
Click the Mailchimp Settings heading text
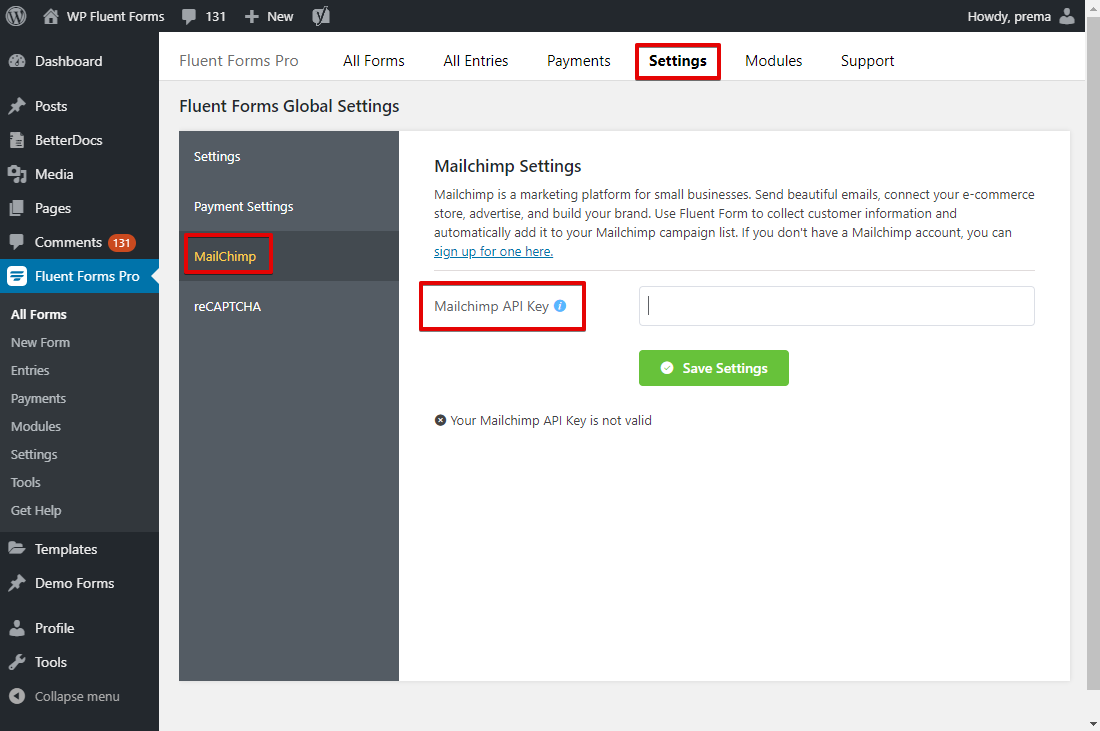[x=508, y=166]
